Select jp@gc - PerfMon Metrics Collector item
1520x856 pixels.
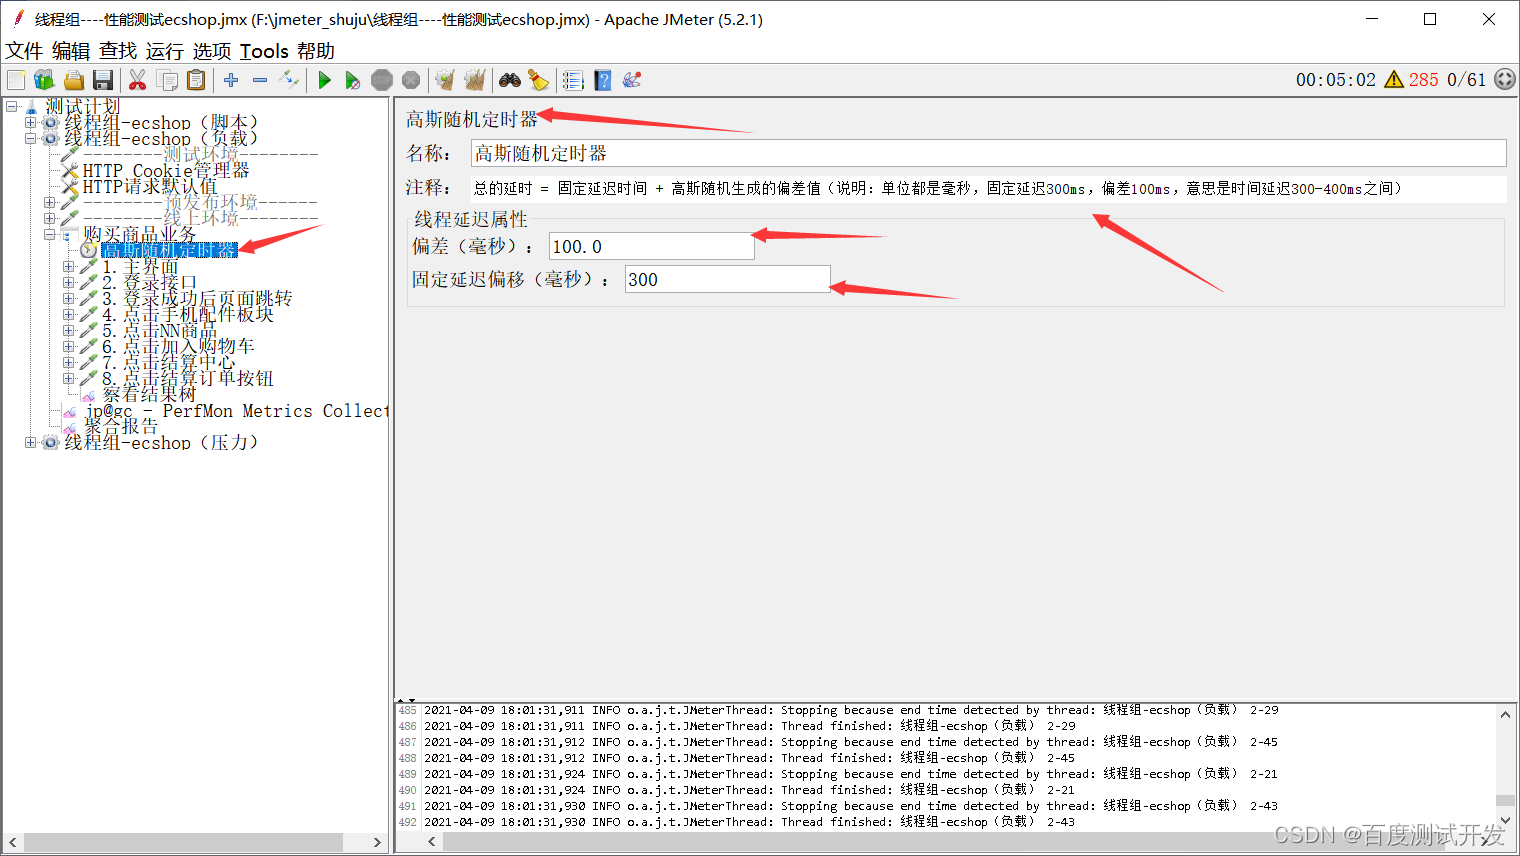coord(236,410)
